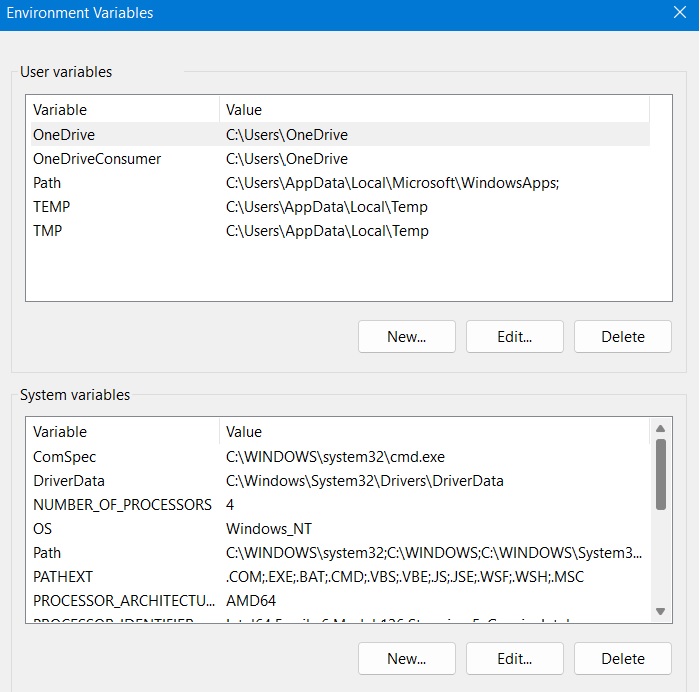Select the NUMBER_OF_PROCESSORS variable
The width and height of the screenshot is (700, 692).
[340, 505]
